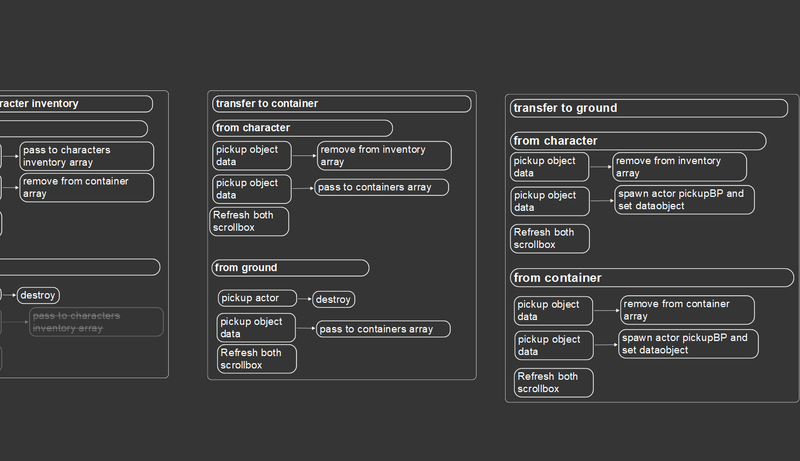Click 'remove from inventory array' in transfer to ground
The width and height of the screenshot is (800, 461).
coord(680,167)
